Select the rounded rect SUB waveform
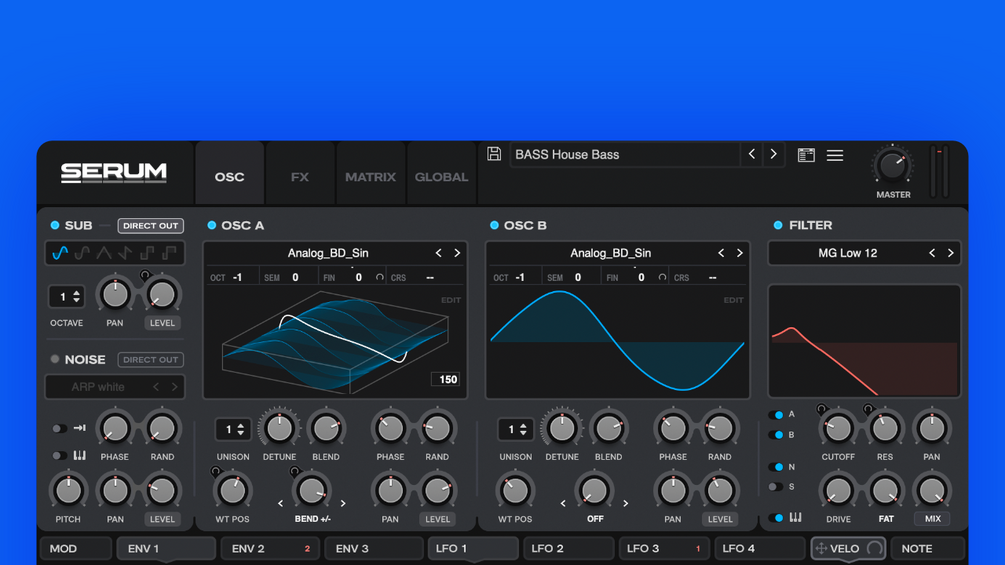1005x565 pixels. coord(82,253)
